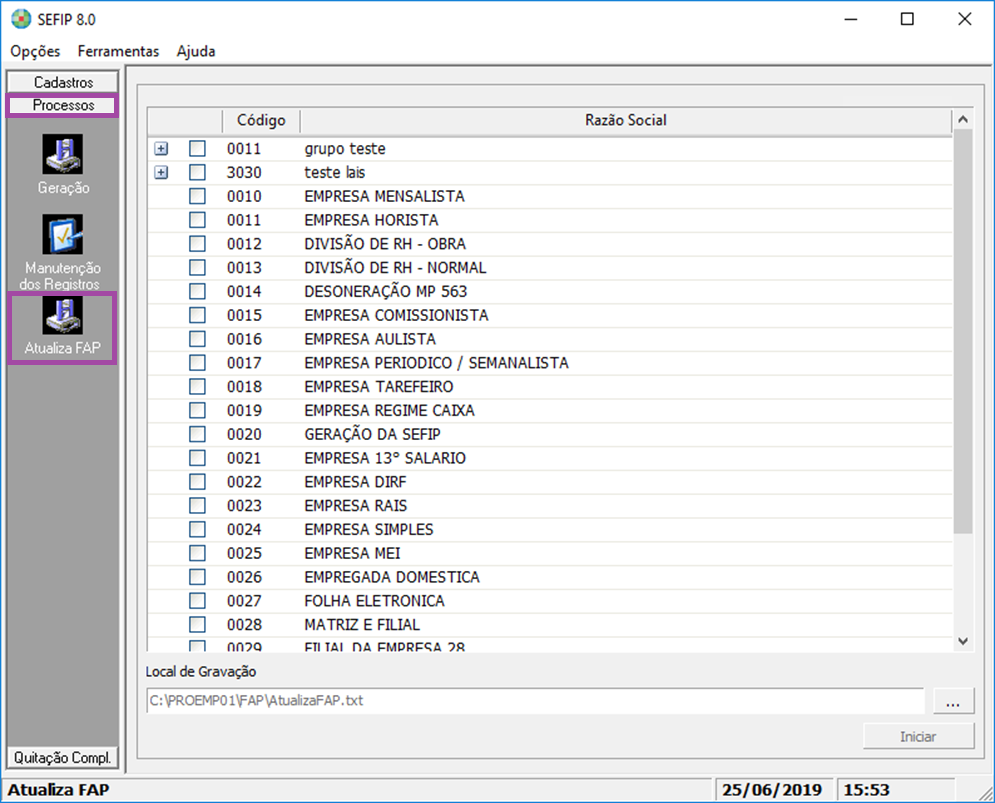This screenshot has height=803, width=995.
Task: Open the Quitação Compl. section
Action: point(63,757)
